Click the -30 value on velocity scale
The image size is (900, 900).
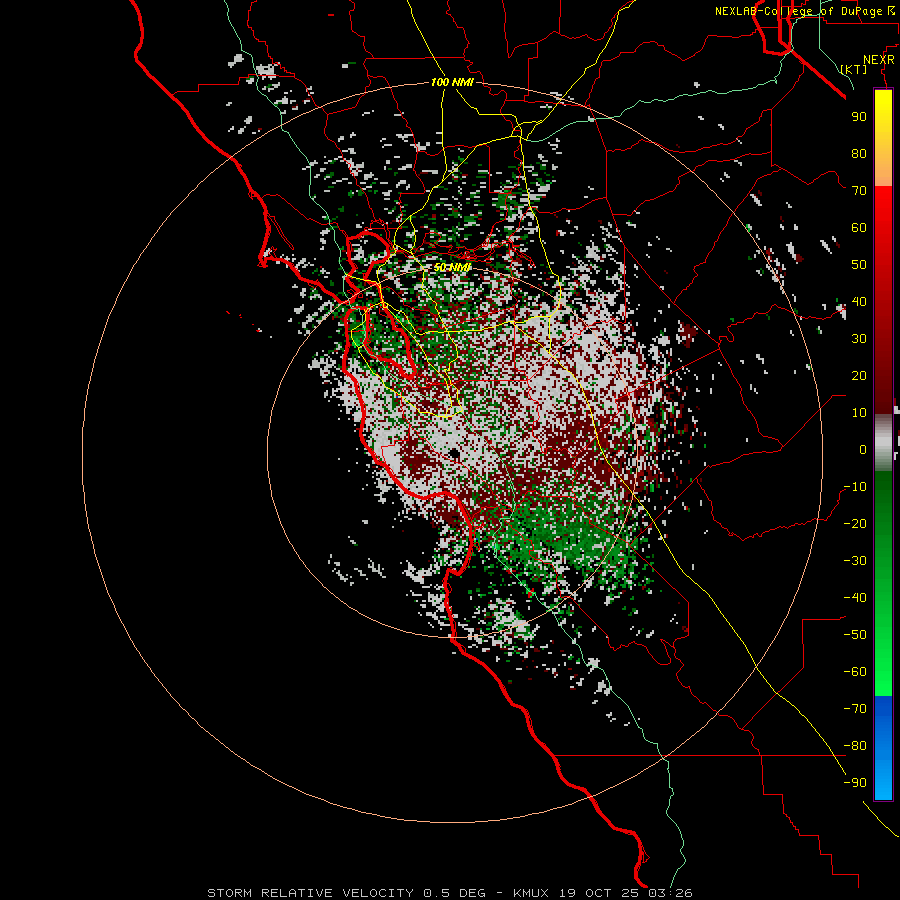coord(855,561)
